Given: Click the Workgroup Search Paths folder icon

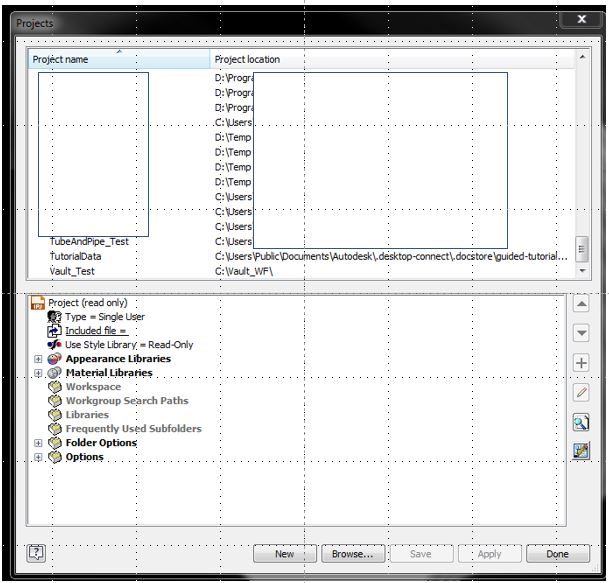Looking at the screenshot, I should pyautogui.click(x=55, y=400).
